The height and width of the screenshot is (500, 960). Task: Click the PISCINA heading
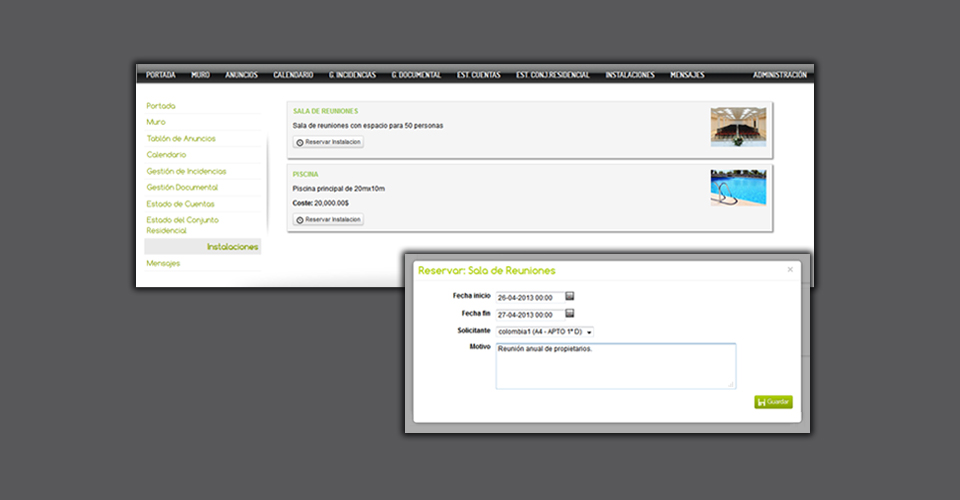pyautogui.click(x=306, y=174)
